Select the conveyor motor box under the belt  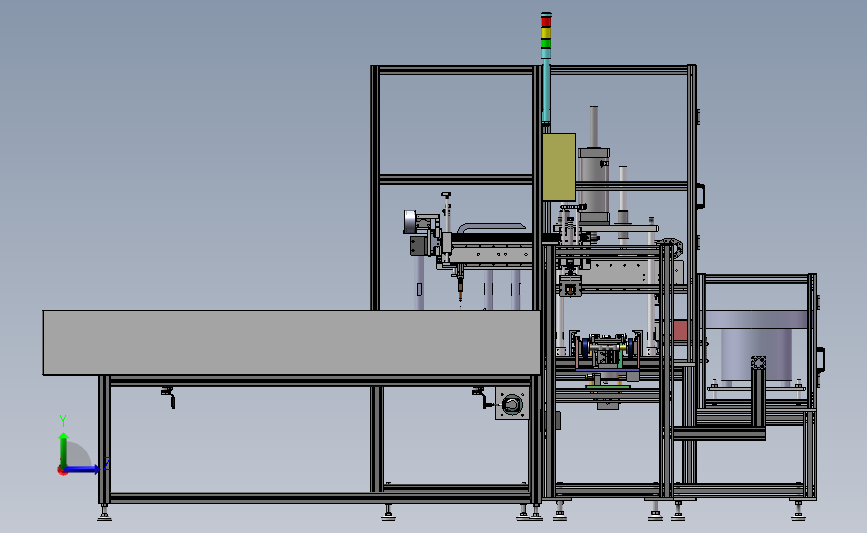(x=512, y=404)
